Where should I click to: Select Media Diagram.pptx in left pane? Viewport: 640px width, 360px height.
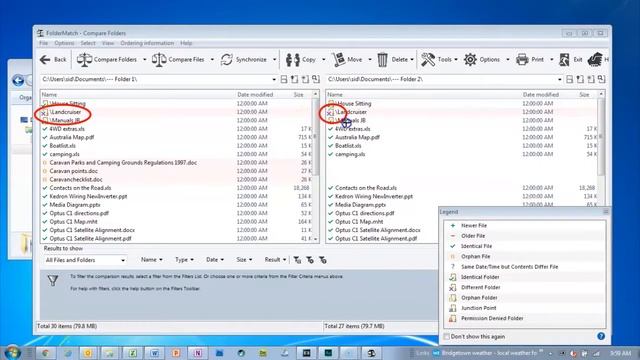(x=75, y=205)
